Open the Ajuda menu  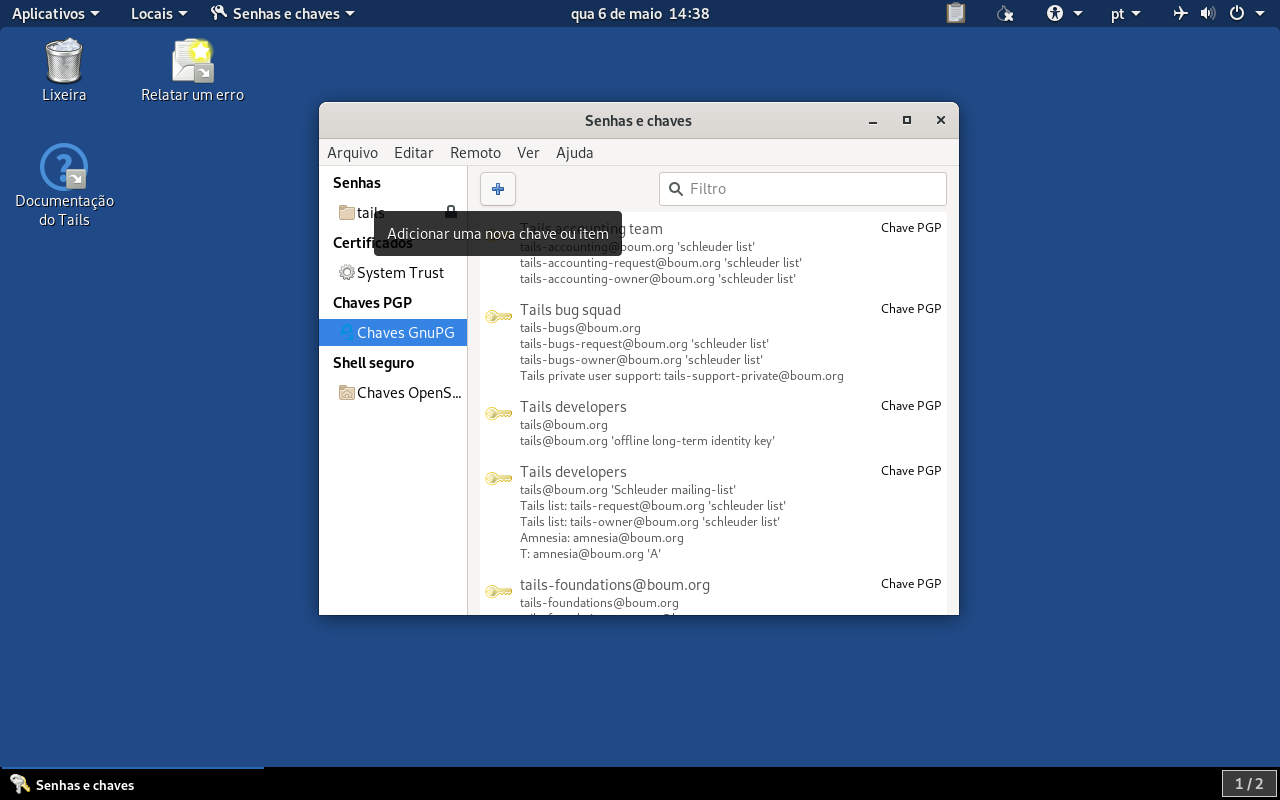pyautogui.click(x=575, y=153)
